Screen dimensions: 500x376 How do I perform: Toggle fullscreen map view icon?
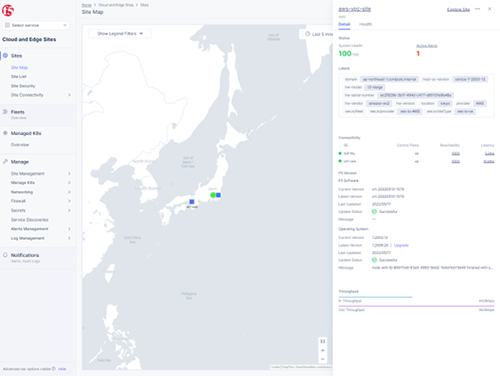click(323, 341)
